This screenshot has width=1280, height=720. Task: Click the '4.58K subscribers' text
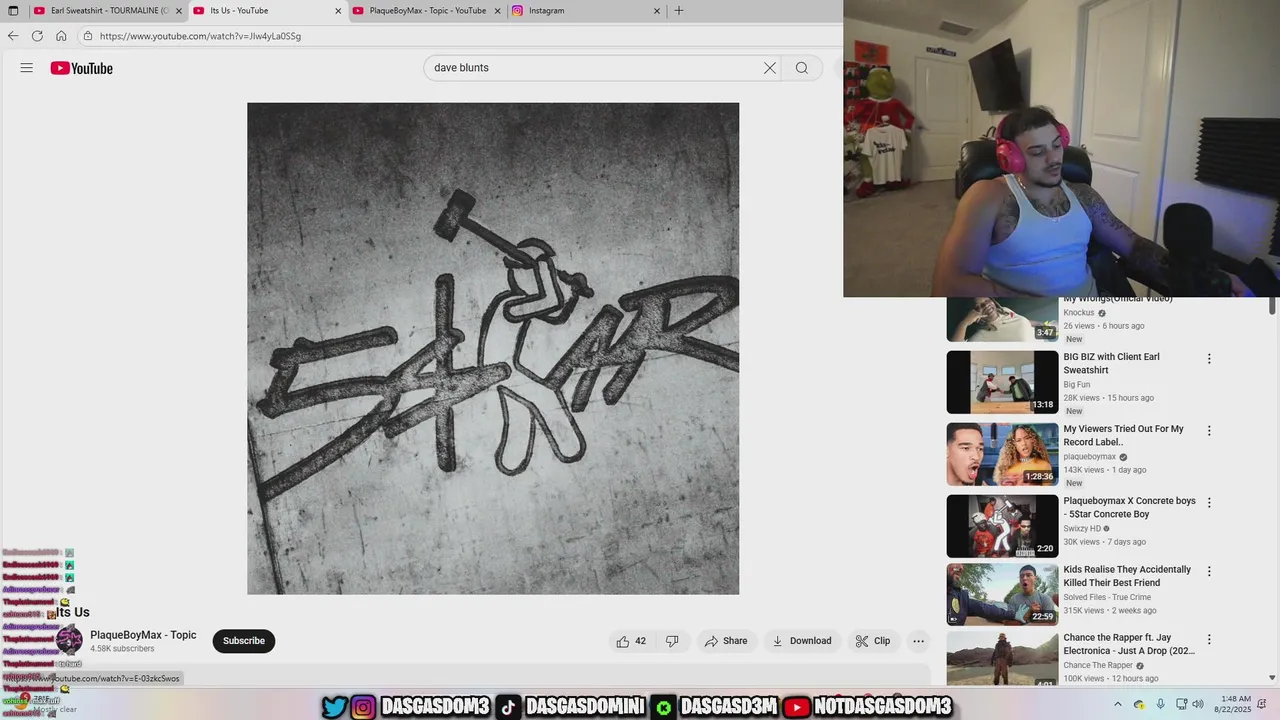pyautogui.click(x=122, y=649)
